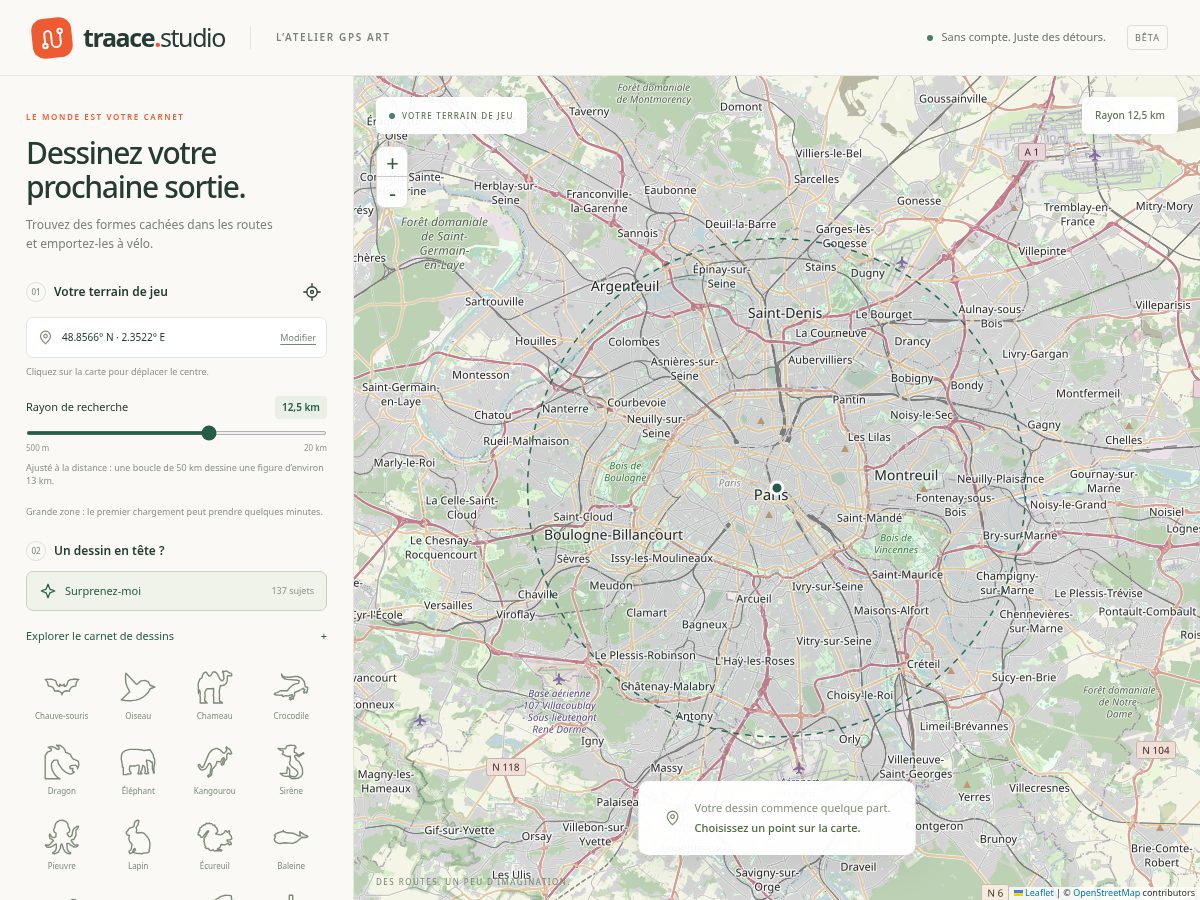Click the Créteil label on the map

coord(923,664)
